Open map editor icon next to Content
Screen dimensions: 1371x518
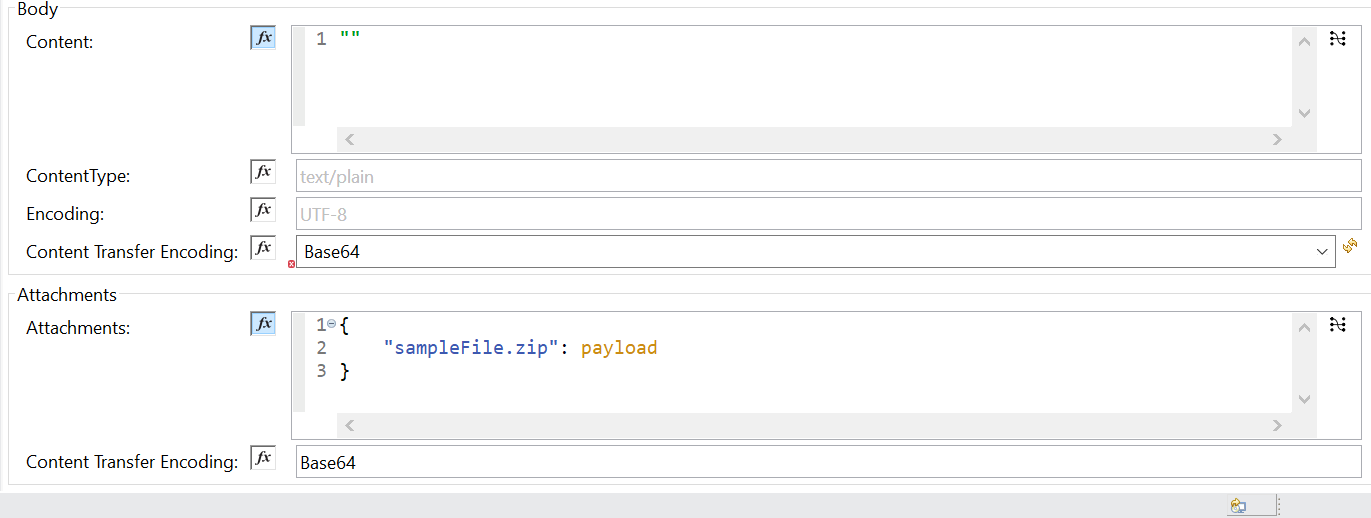point(1338,39)
